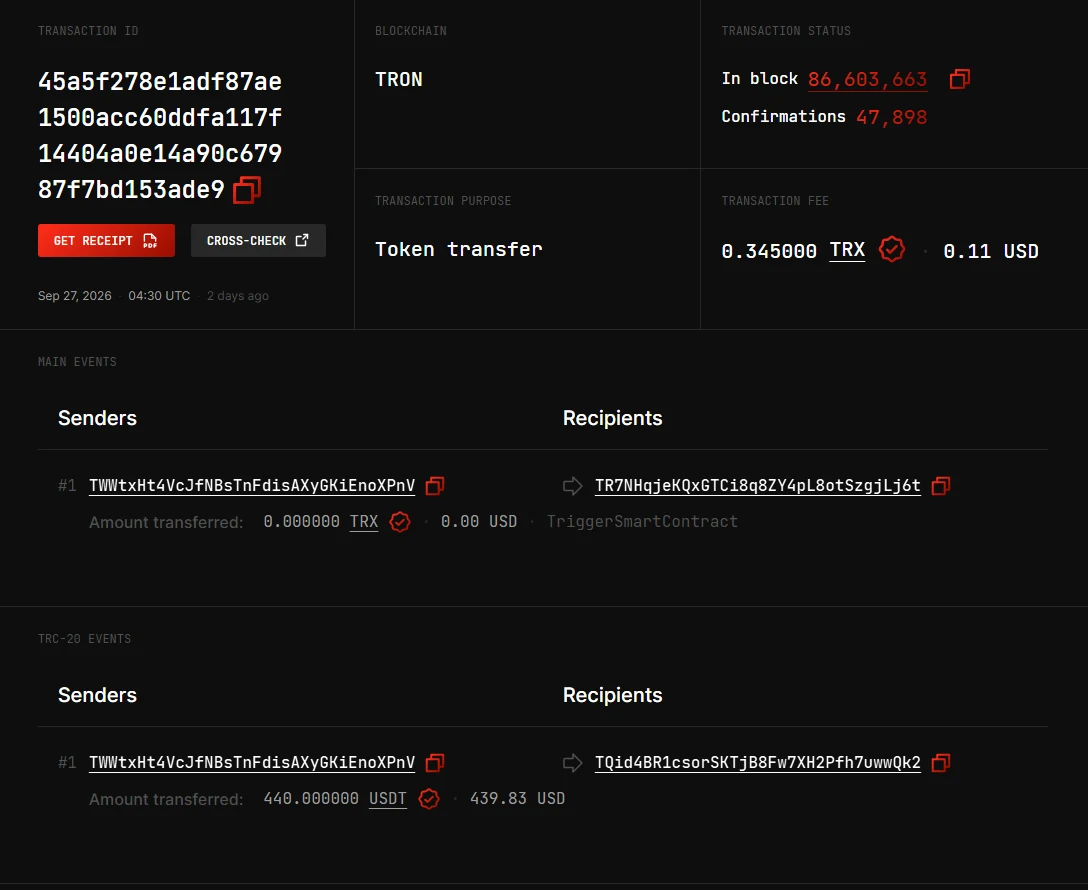Select the Sep 27, 2026 date
The image size is (1088, 890).
click(75, 296)
